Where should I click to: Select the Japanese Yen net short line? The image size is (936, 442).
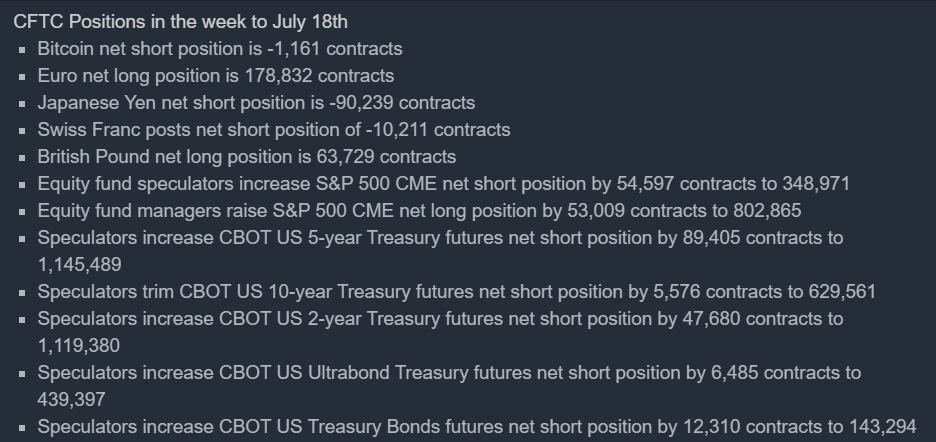pyautogui.click(x=256, y=102)
